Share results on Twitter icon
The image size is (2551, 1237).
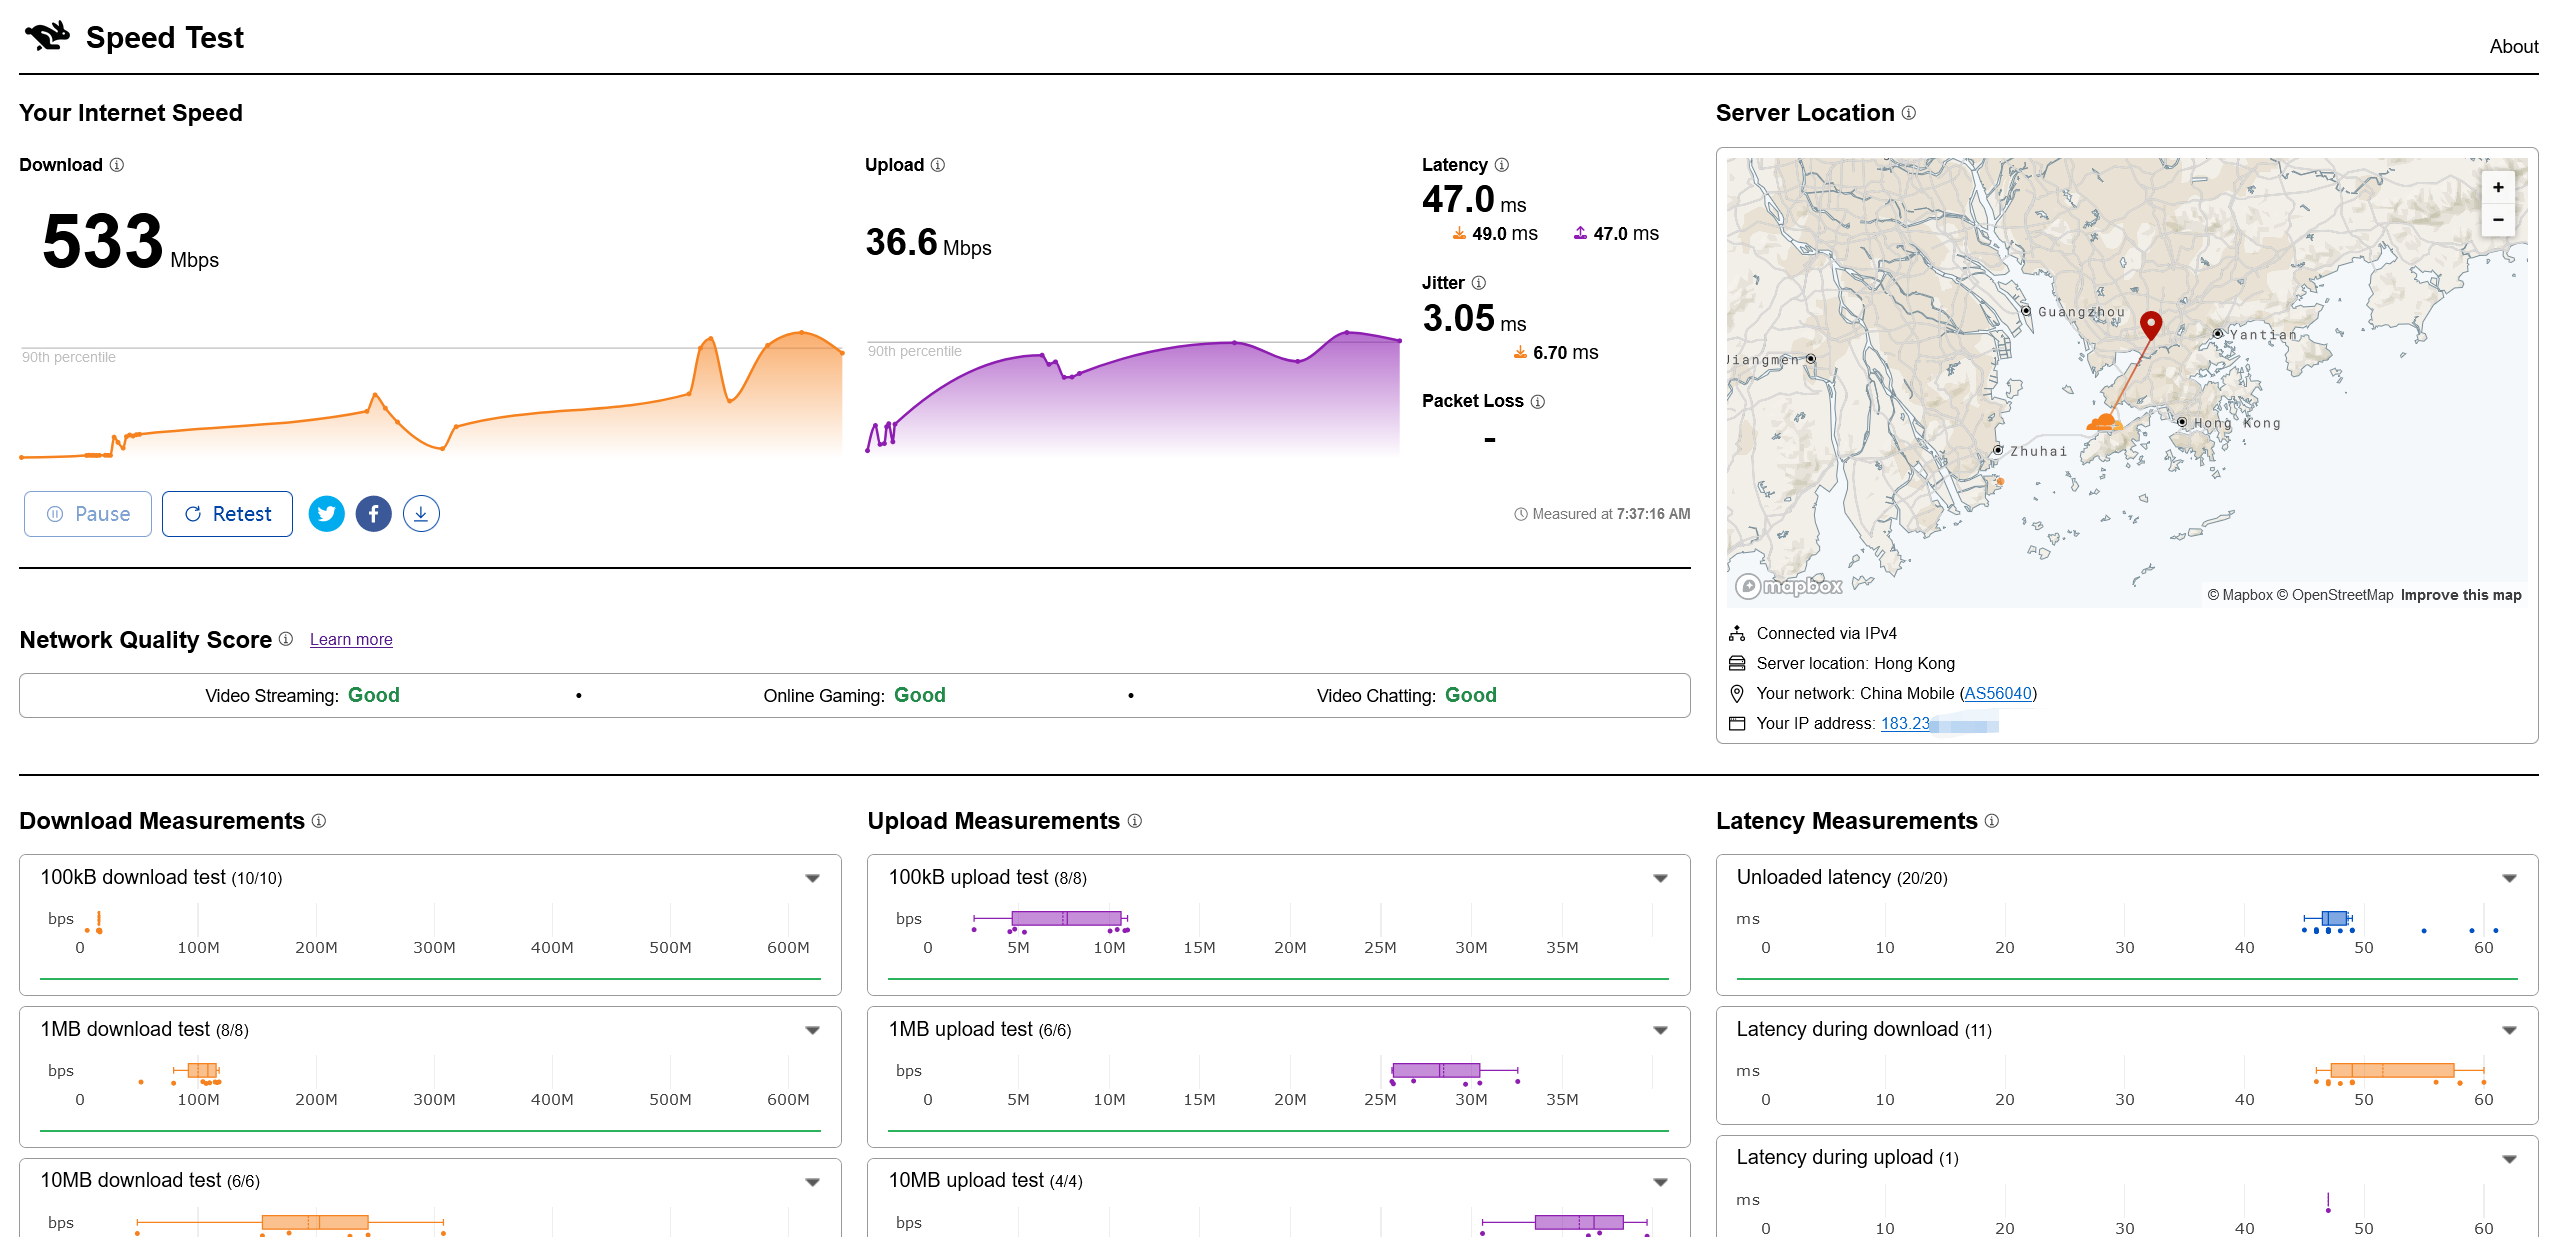(326, 514)
